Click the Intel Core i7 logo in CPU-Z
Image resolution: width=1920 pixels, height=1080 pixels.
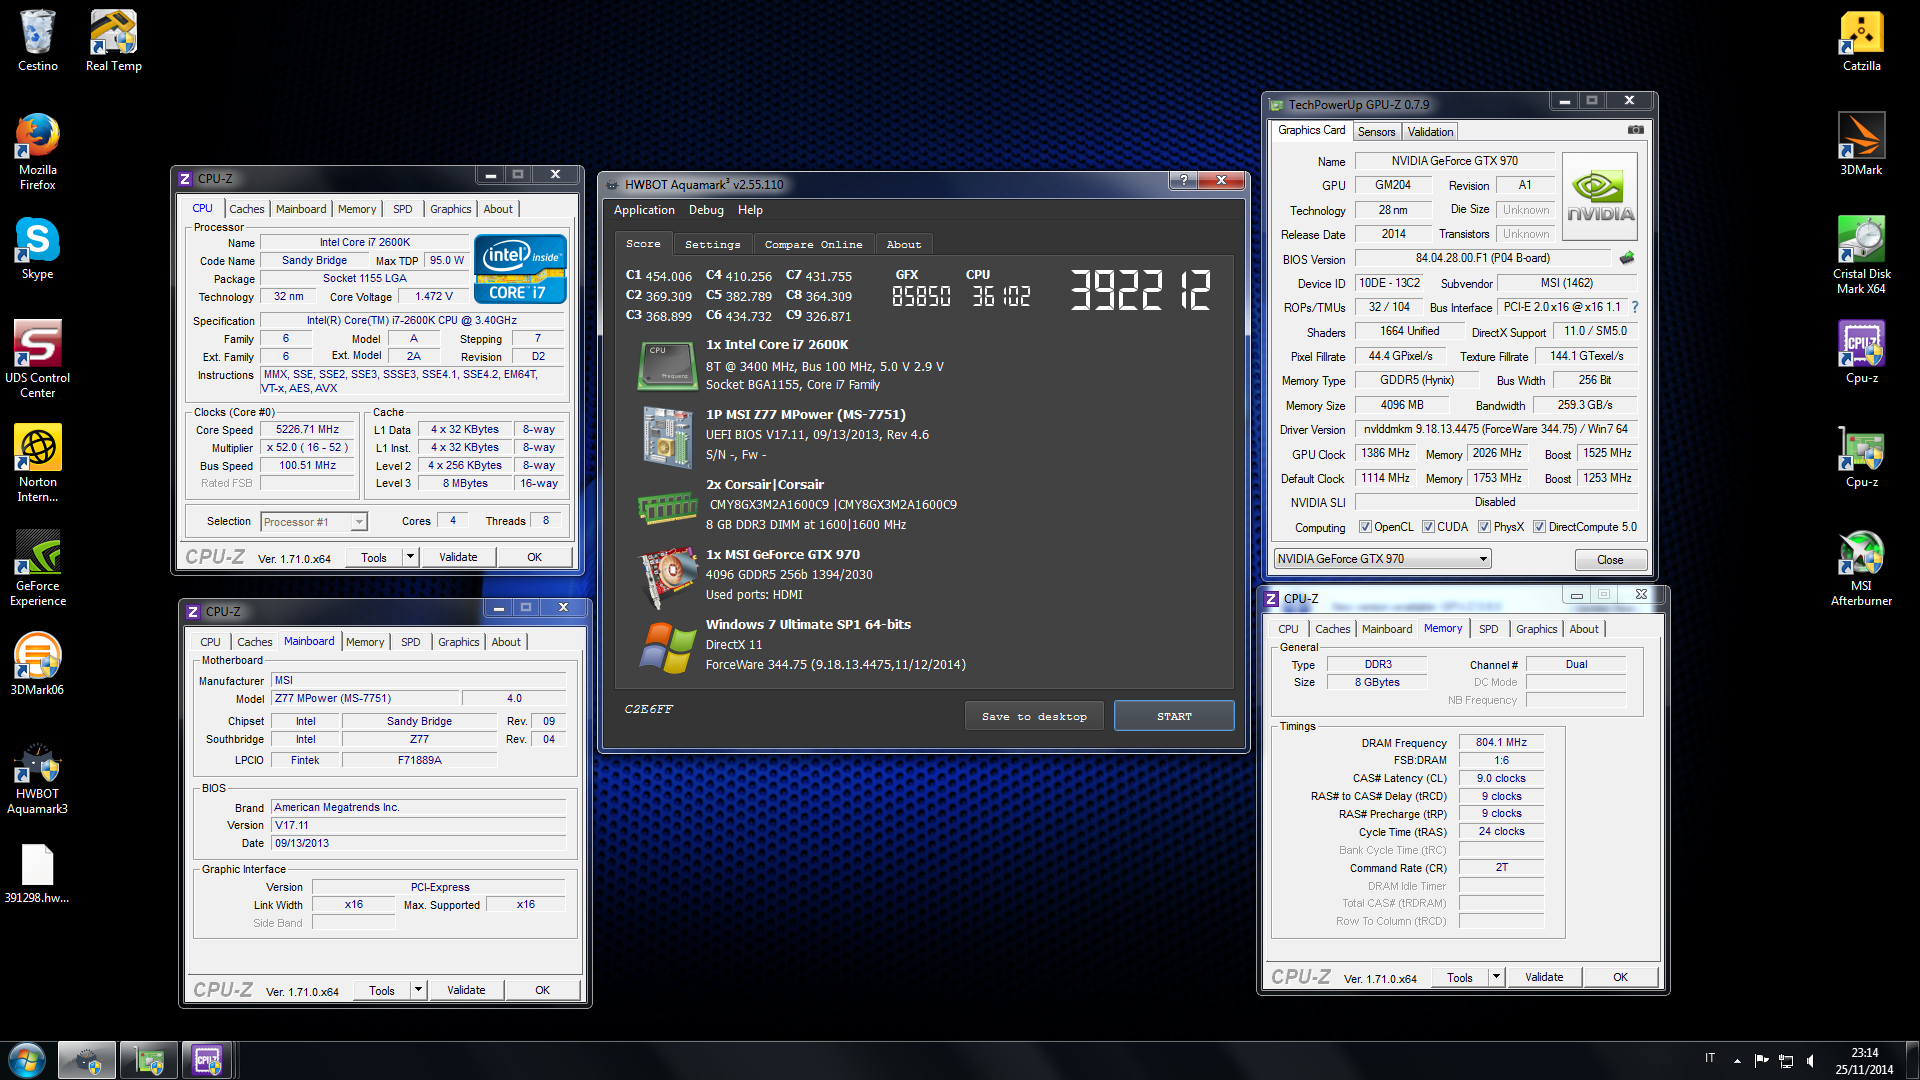pos(520,269)
